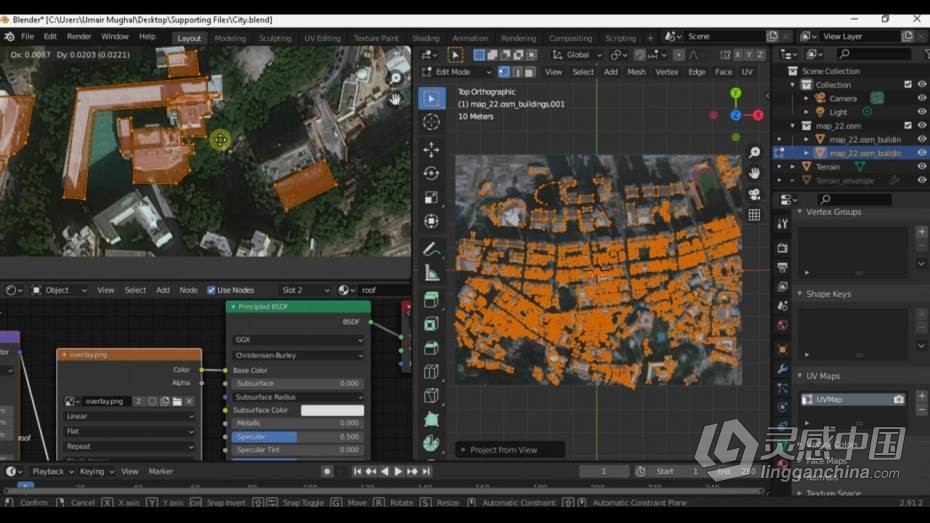Open the Render menu

click(79, 37)
